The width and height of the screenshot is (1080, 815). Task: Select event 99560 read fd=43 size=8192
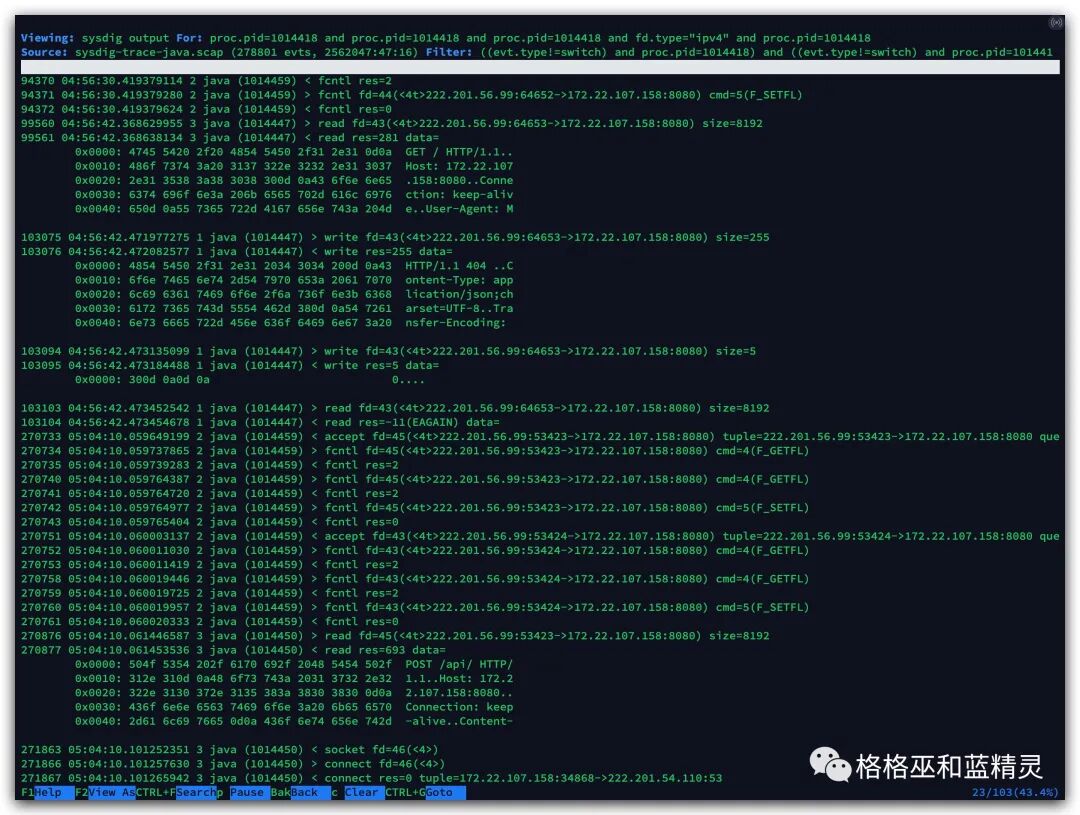coord(391,123)
